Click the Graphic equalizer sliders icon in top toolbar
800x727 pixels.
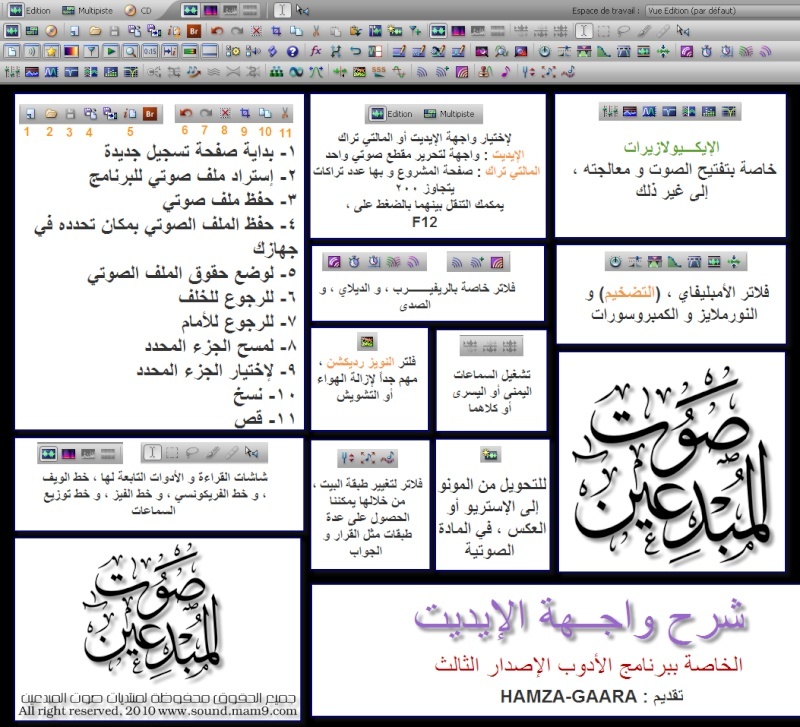tap(12, 72)
